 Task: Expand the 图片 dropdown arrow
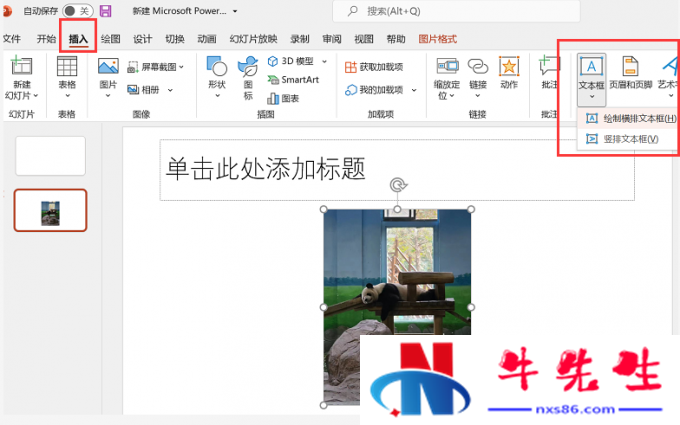point(108,95)
